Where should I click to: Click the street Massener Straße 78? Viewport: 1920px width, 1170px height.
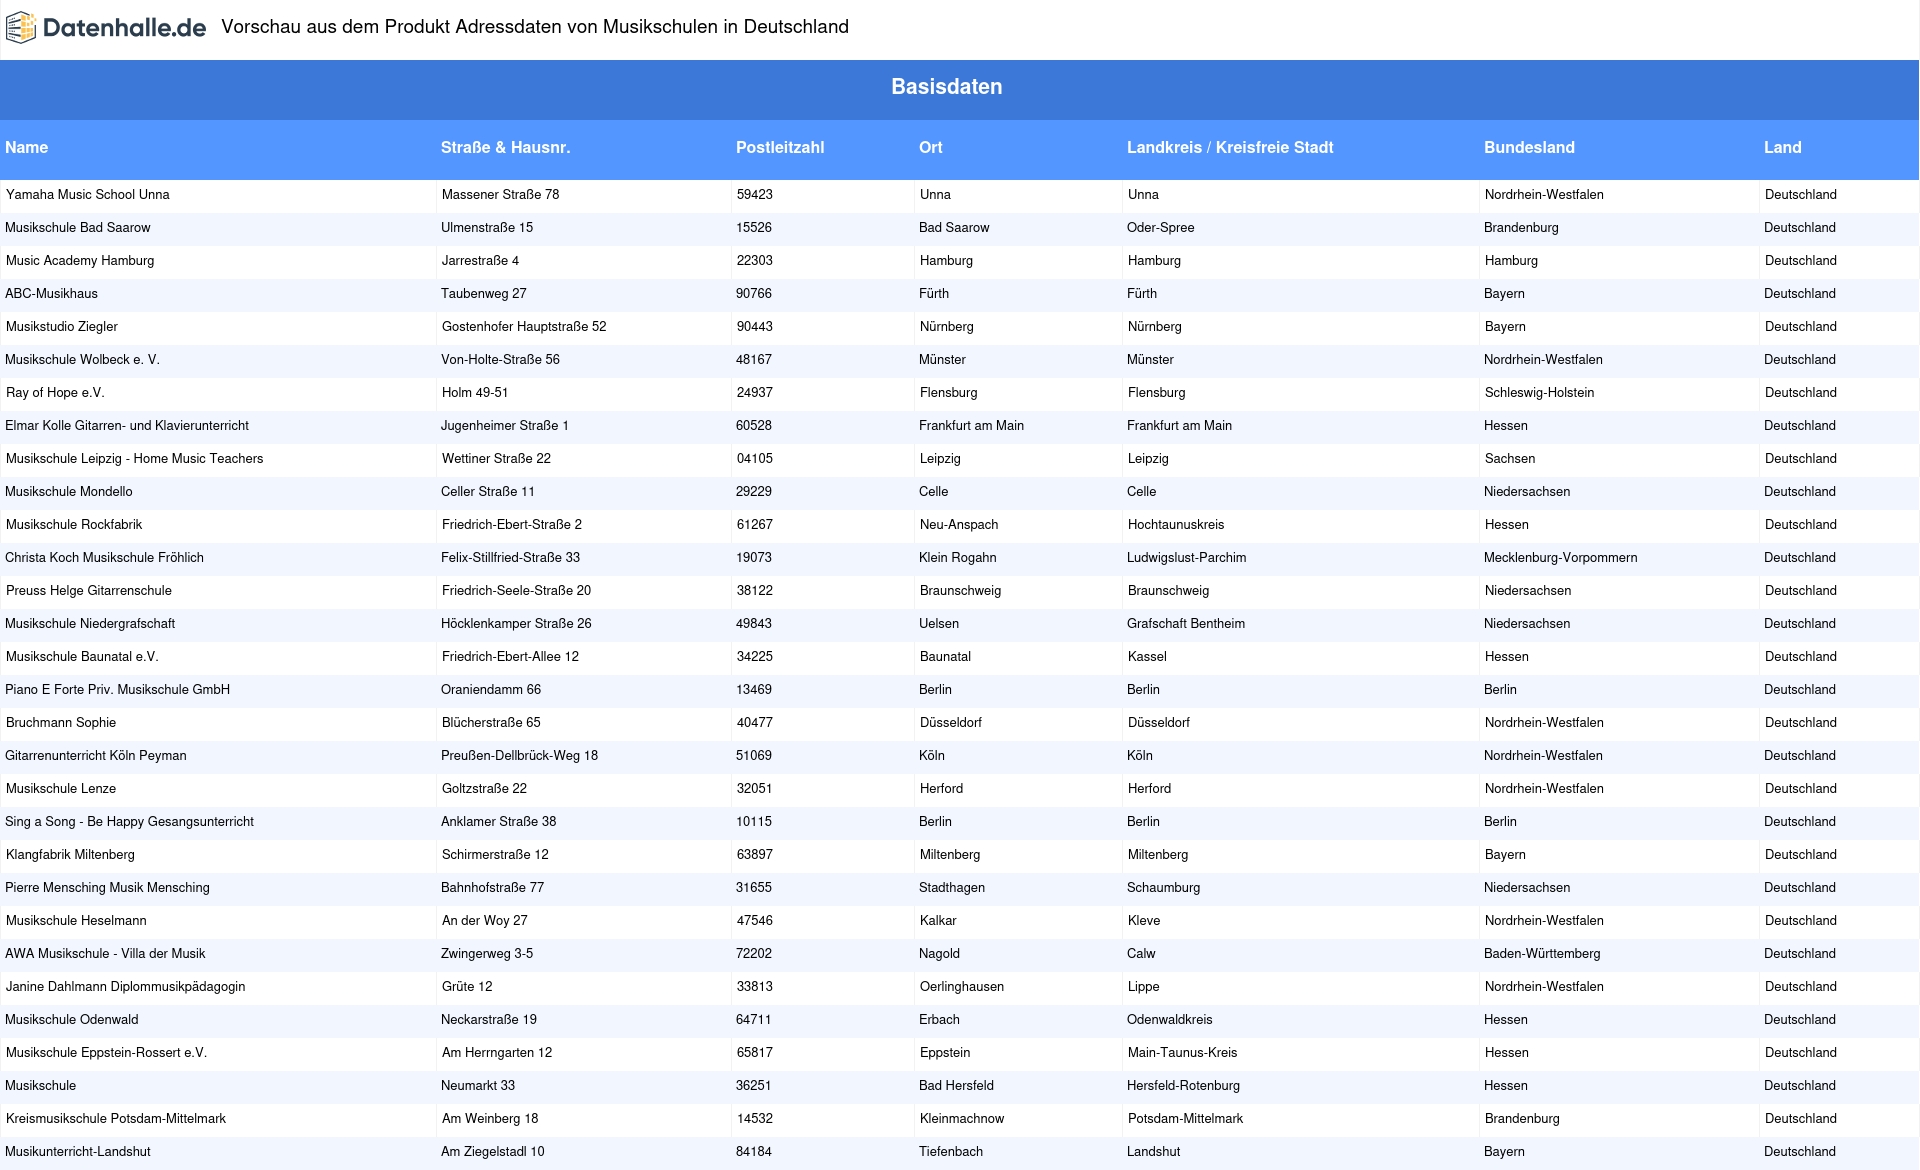coord(500,195)
